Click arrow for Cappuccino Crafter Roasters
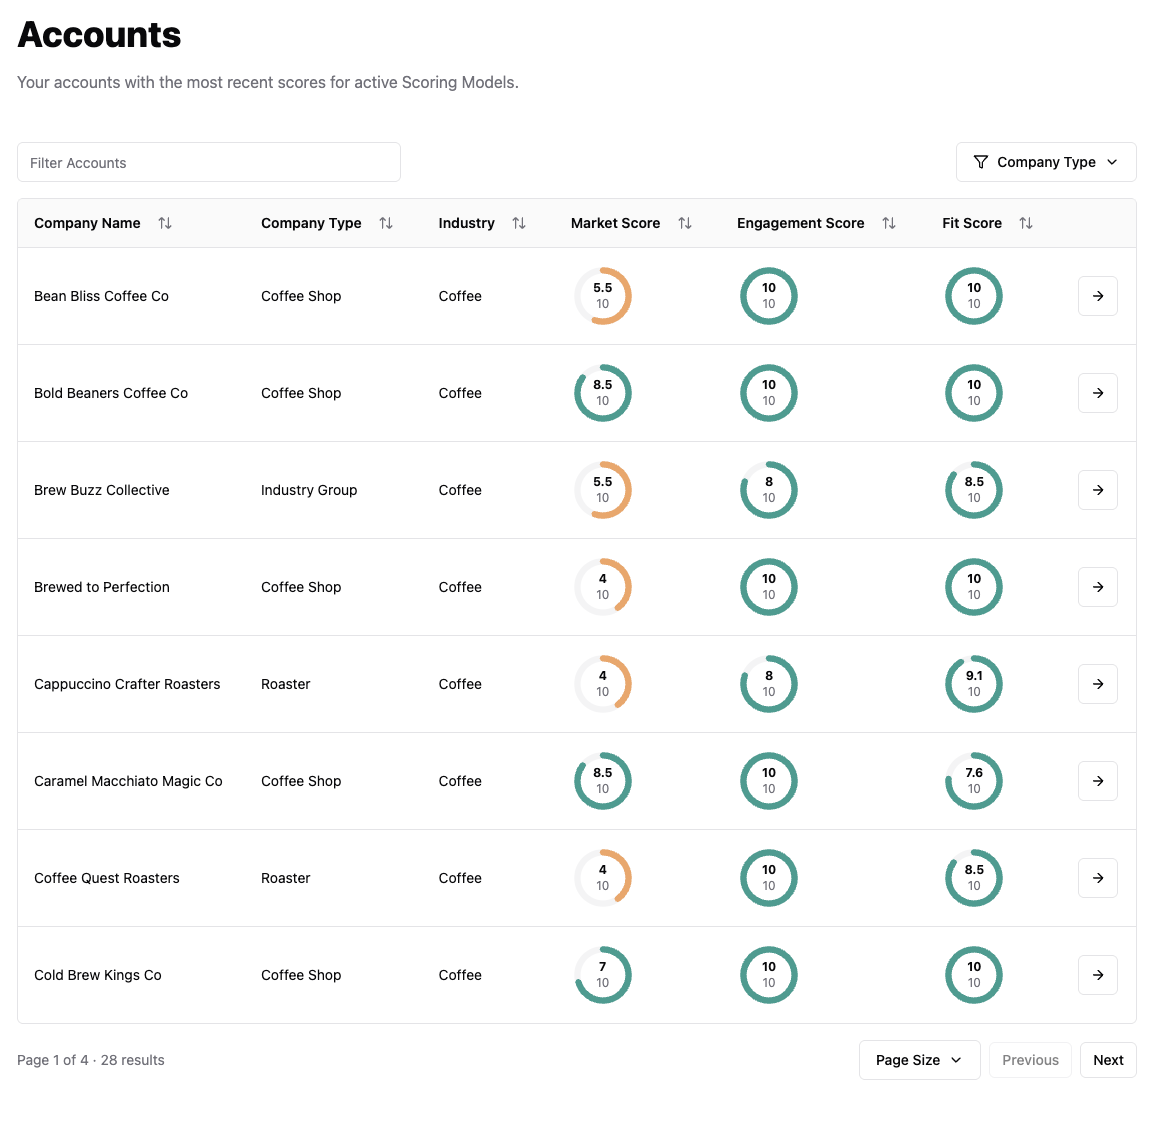Image resolution: width=1152 pixels, height=1124 pixels. point(1097,684)
